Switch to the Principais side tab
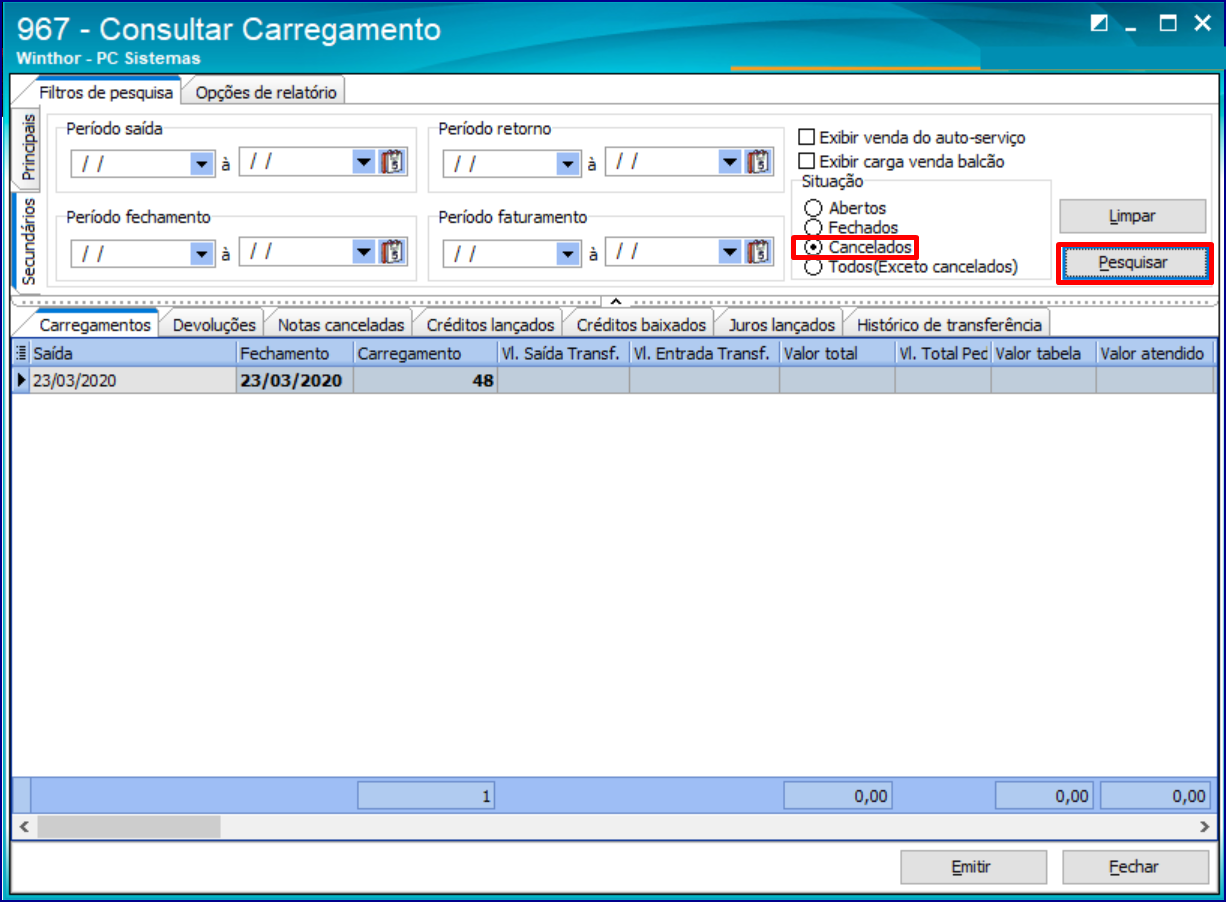 (x=27, y=147)
